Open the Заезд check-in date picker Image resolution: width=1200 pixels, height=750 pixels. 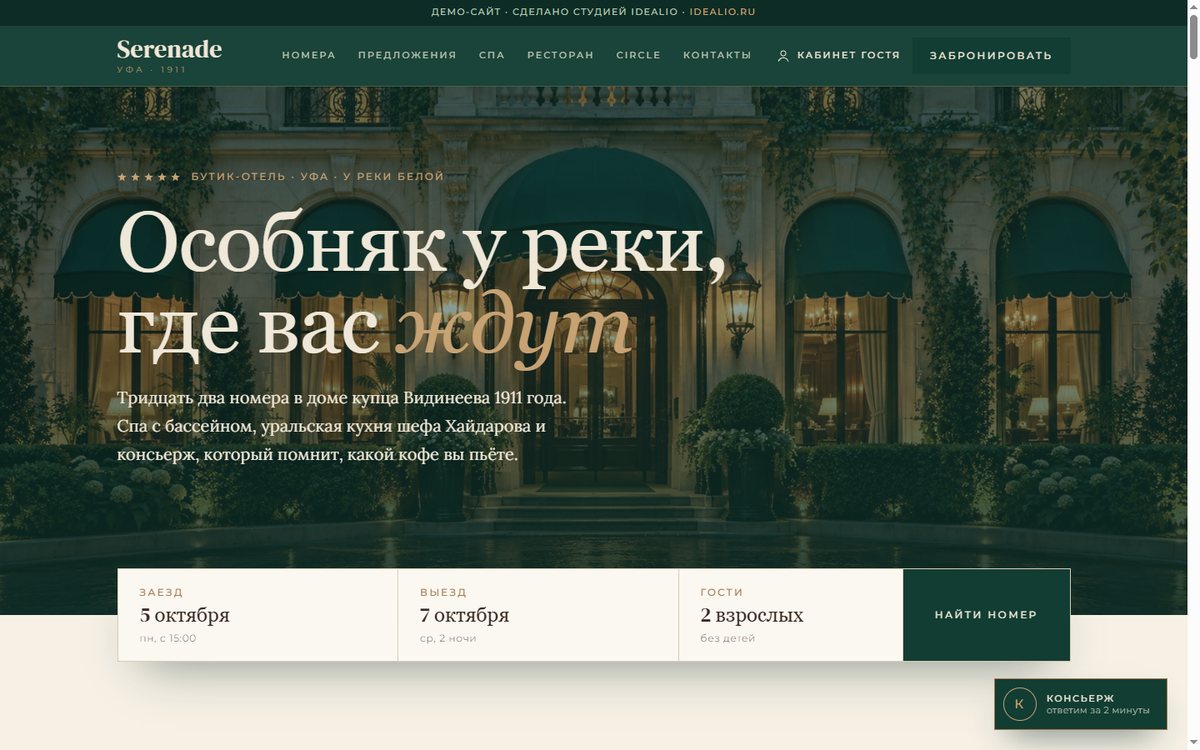(258, 615)
